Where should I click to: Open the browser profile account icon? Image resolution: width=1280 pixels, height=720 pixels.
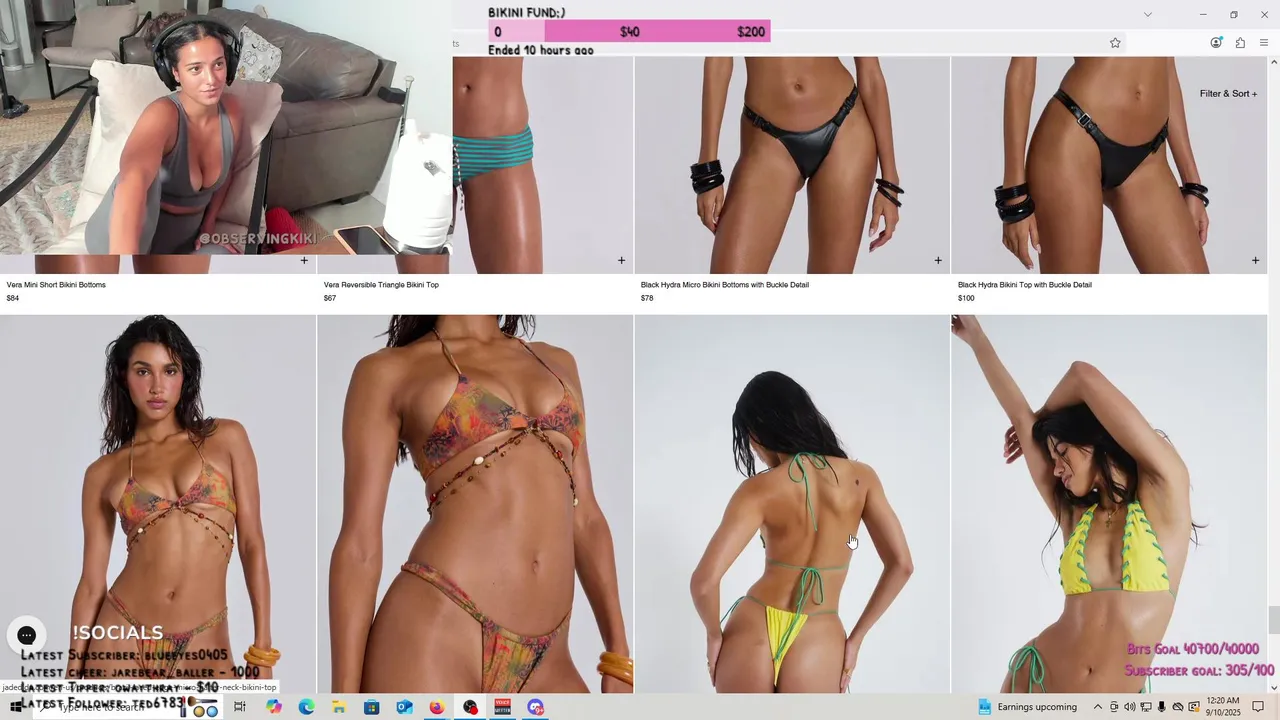click(1216, 43)
